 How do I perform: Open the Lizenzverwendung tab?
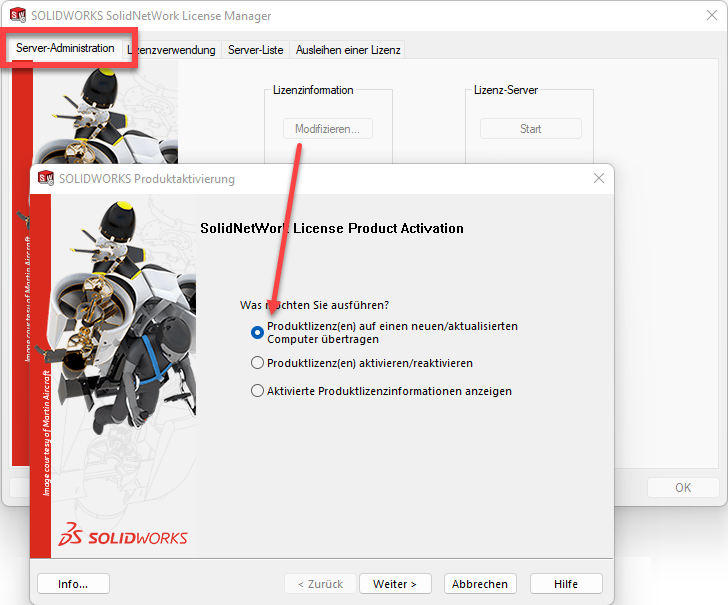pos(173,50)
